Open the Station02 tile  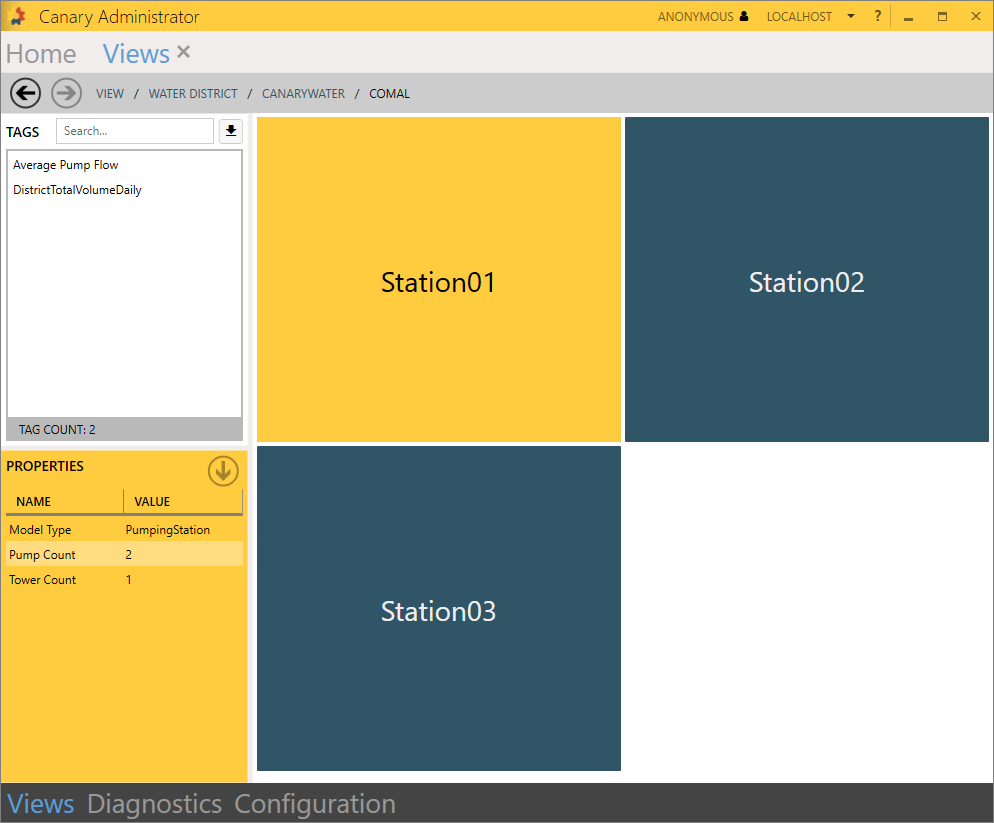(x=806, y=280)
